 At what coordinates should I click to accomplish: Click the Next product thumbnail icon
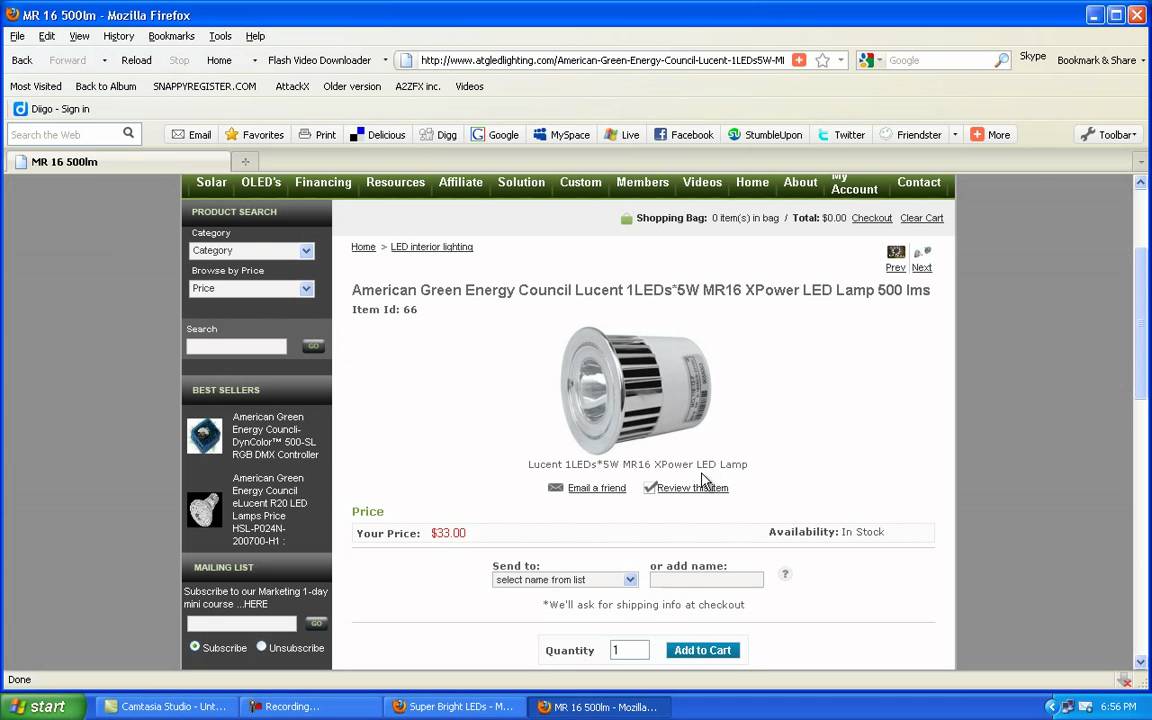[922, 252]
